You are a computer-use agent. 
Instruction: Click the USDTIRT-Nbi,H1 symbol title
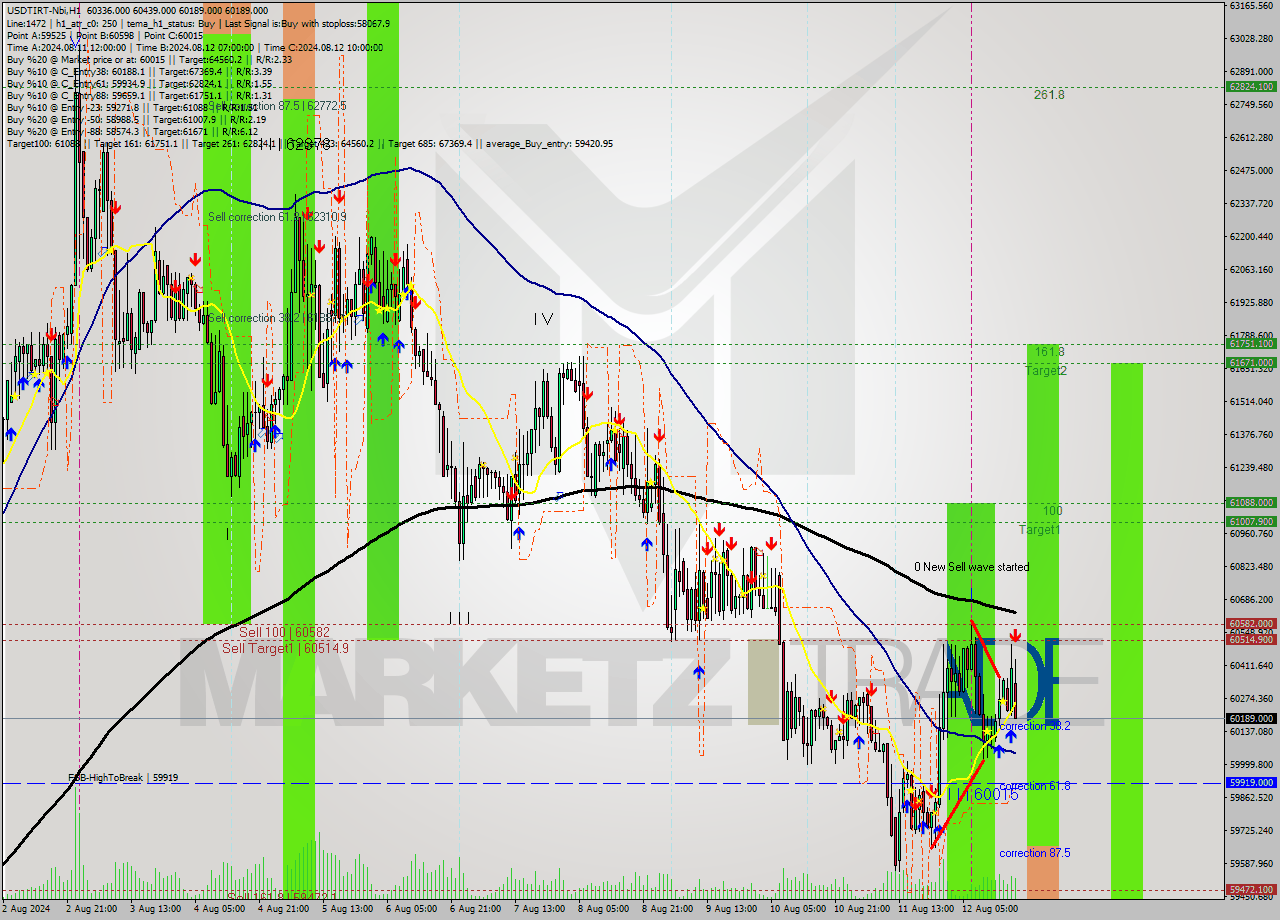pyautogui.click(x=44, y=10)
